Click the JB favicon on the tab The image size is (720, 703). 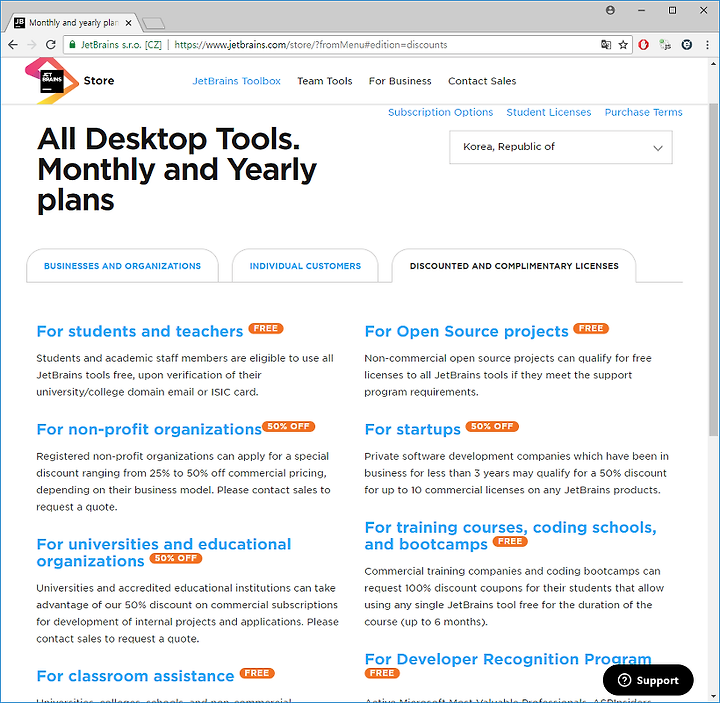pyautogui.click(x=19, y=22)
